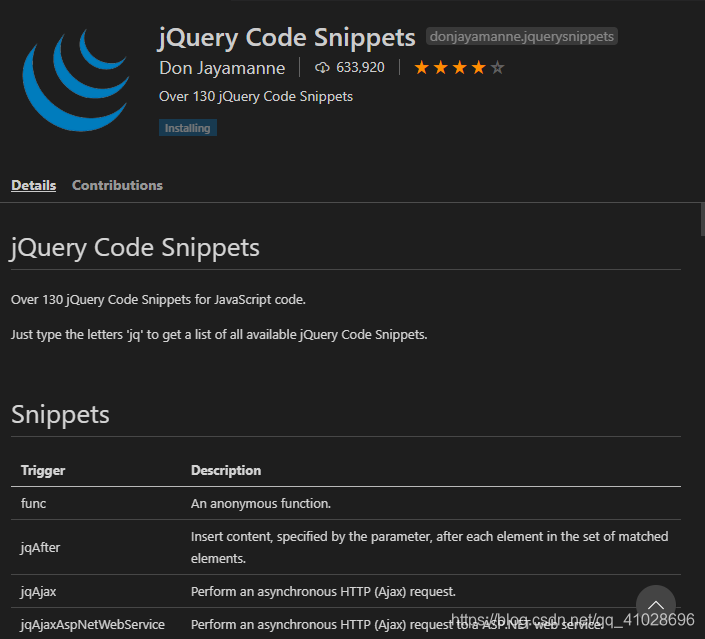The image size is (705, 639).
Task: Click 'Perform an asynchronous HTTP (Ajax) request.' cell
Action: click(323, 591)
